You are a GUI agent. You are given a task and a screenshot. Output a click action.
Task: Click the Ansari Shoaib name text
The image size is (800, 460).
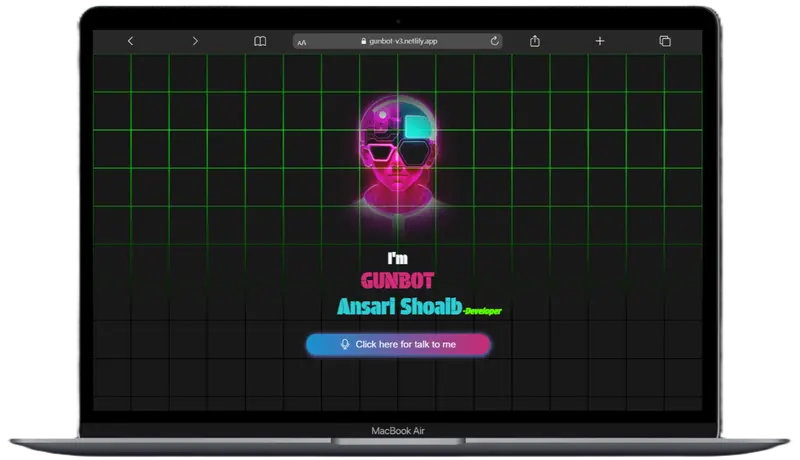399,306
